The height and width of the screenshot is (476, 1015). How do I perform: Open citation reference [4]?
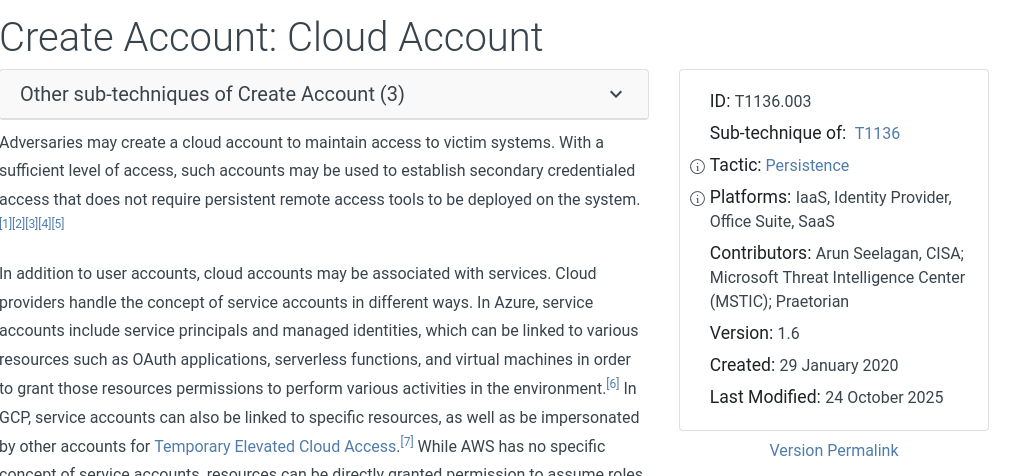point(45,224)
